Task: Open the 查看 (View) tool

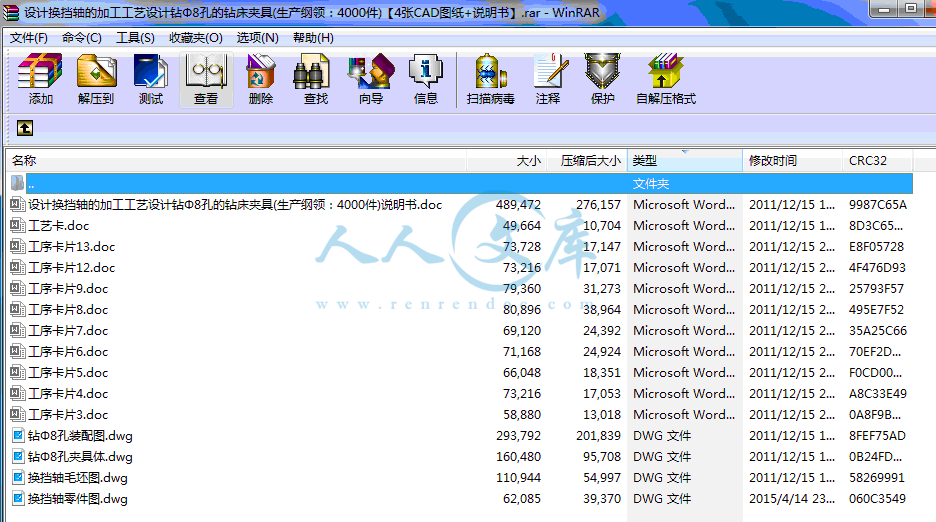Action: [x=206, y=79]
